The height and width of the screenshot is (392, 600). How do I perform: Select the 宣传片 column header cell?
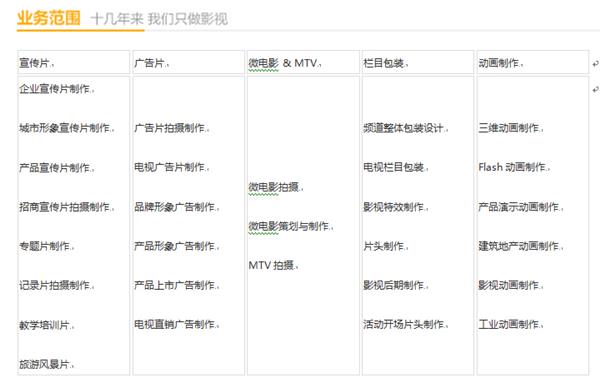point(73,62)
